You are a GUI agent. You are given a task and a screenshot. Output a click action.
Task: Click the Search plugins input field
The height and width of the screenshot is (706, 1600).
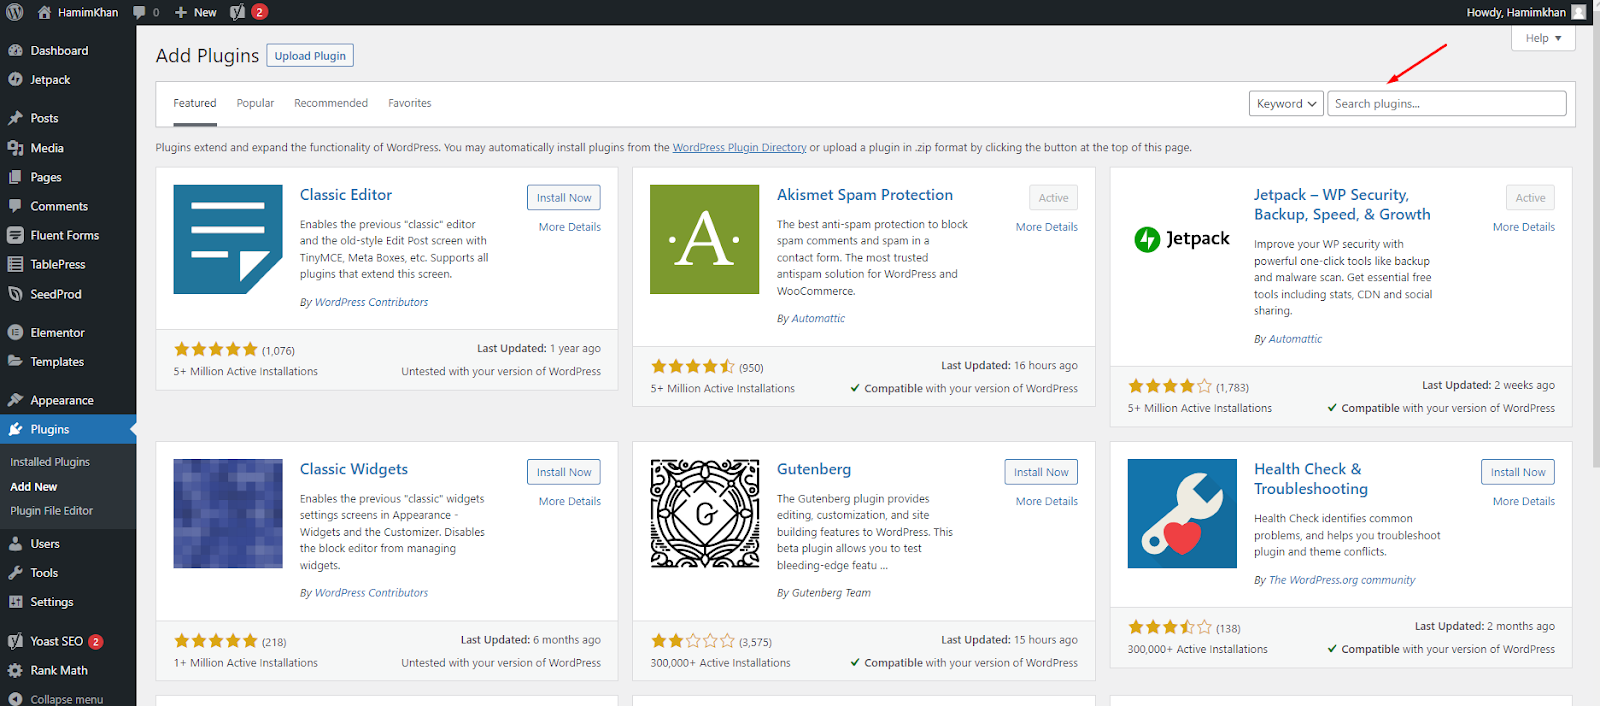tap(1446, 104)
